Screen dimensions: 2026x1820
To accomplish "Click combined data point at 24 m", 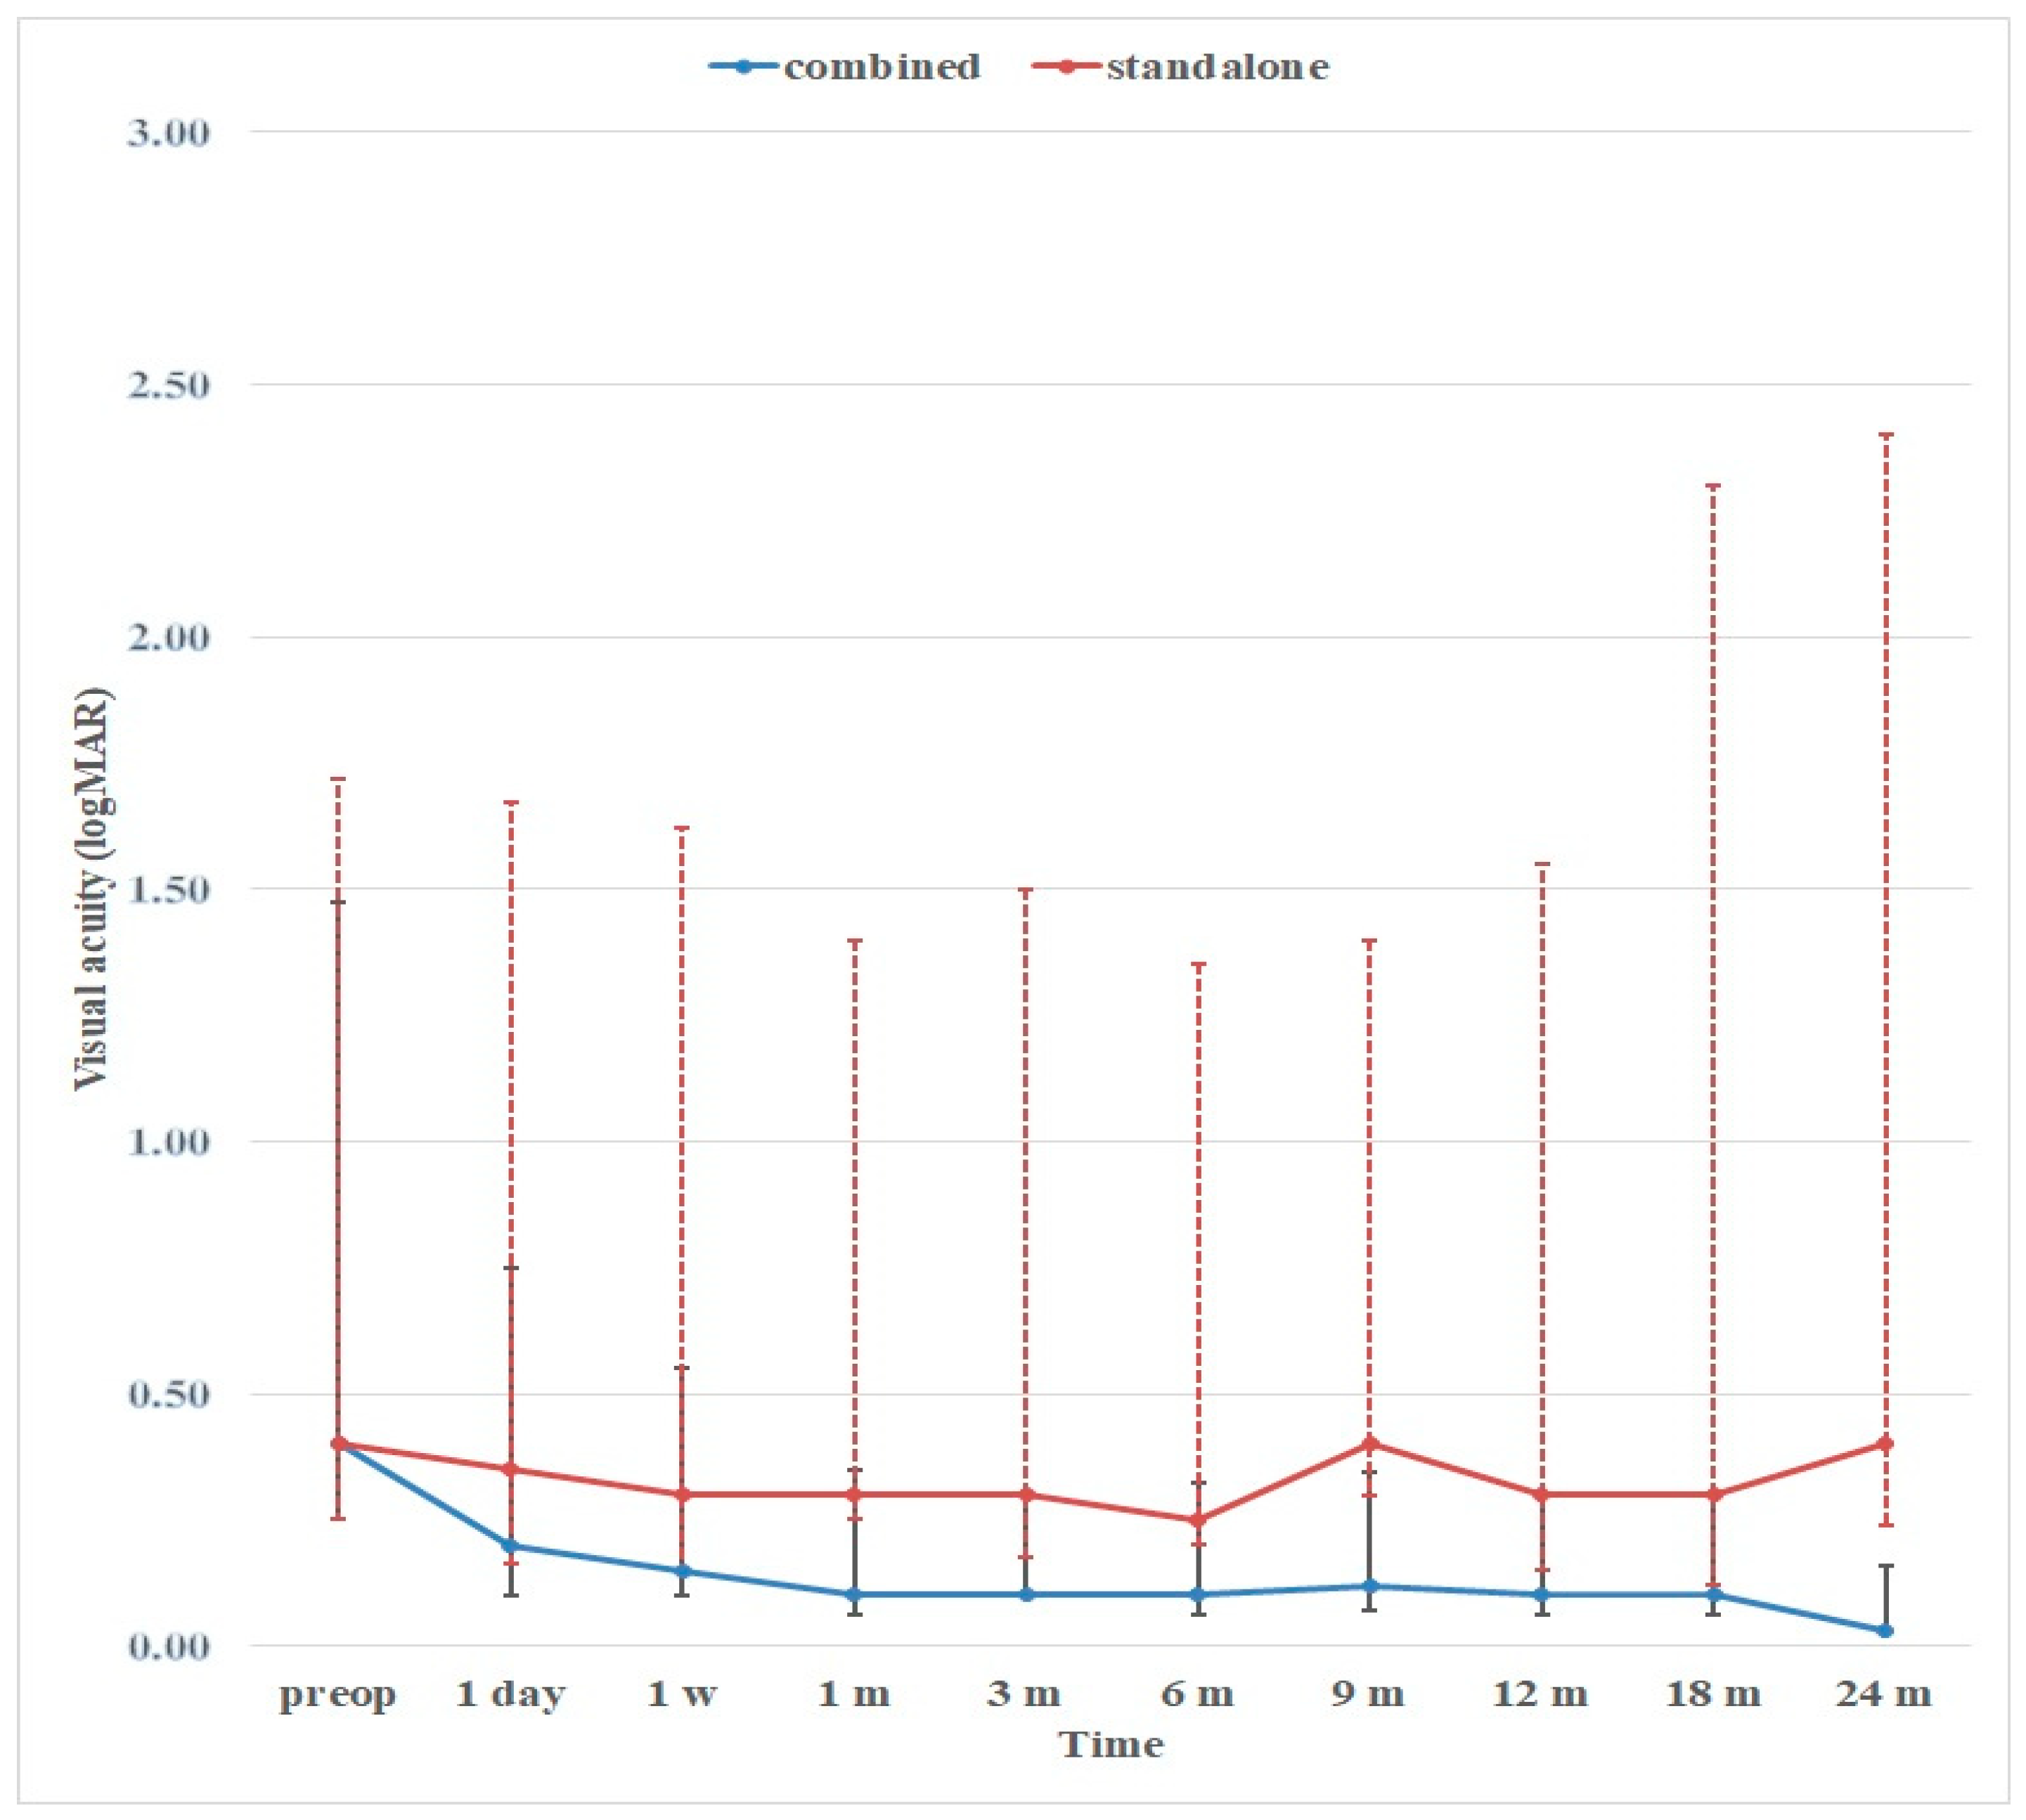I will 1886,1630.
